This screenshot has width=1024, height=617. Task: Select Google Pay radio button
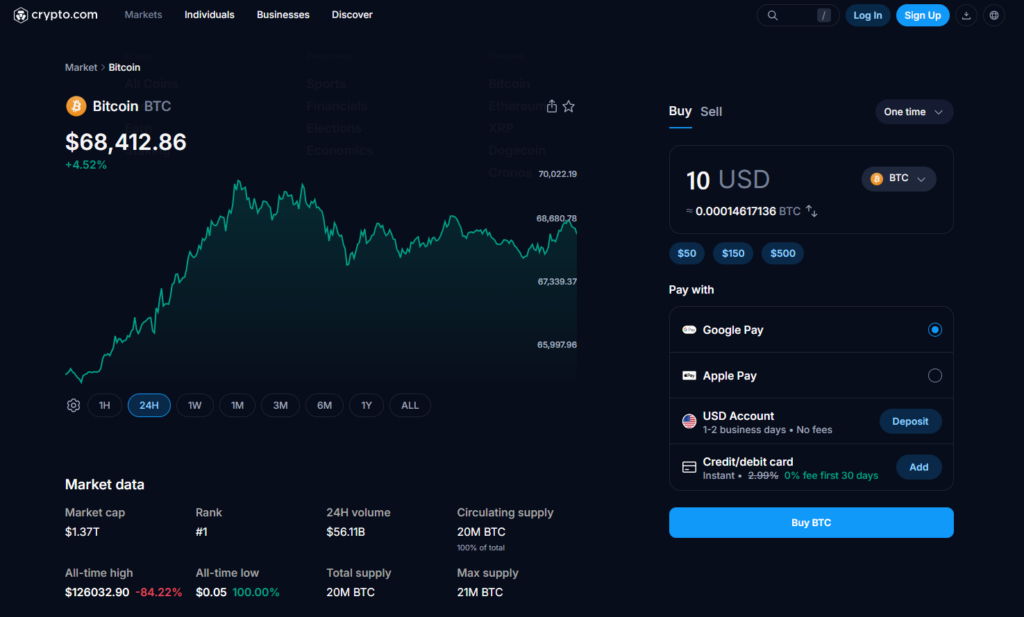click(x=935, y=330)
